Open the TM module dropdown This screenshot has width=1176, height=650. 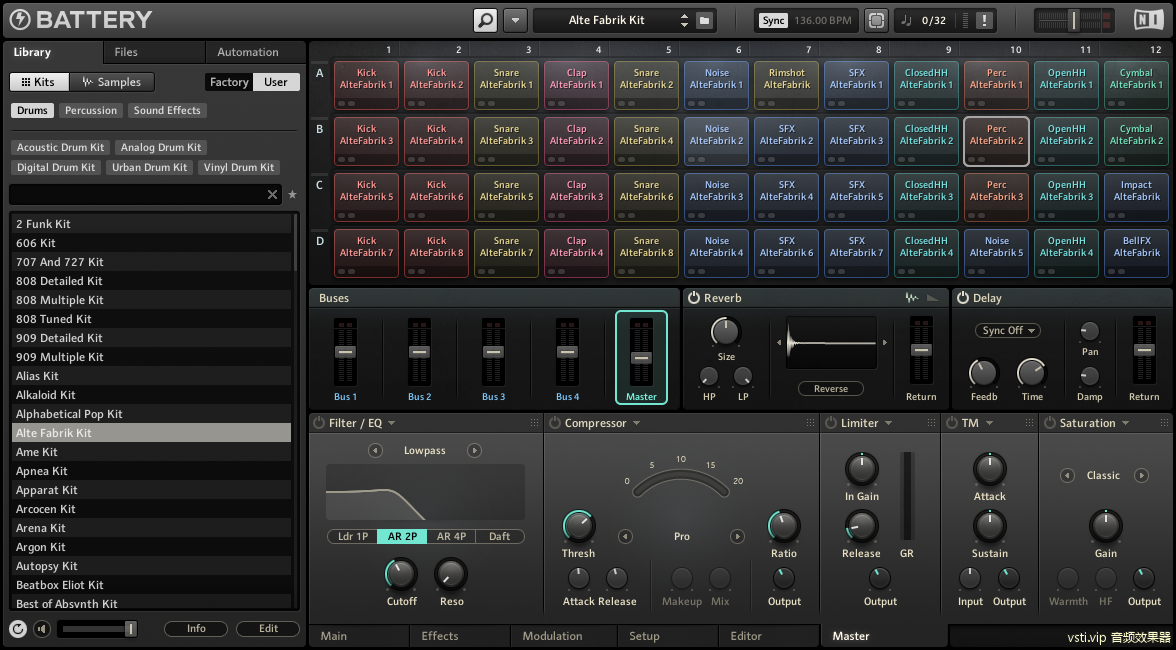click(x=989, y=424)
